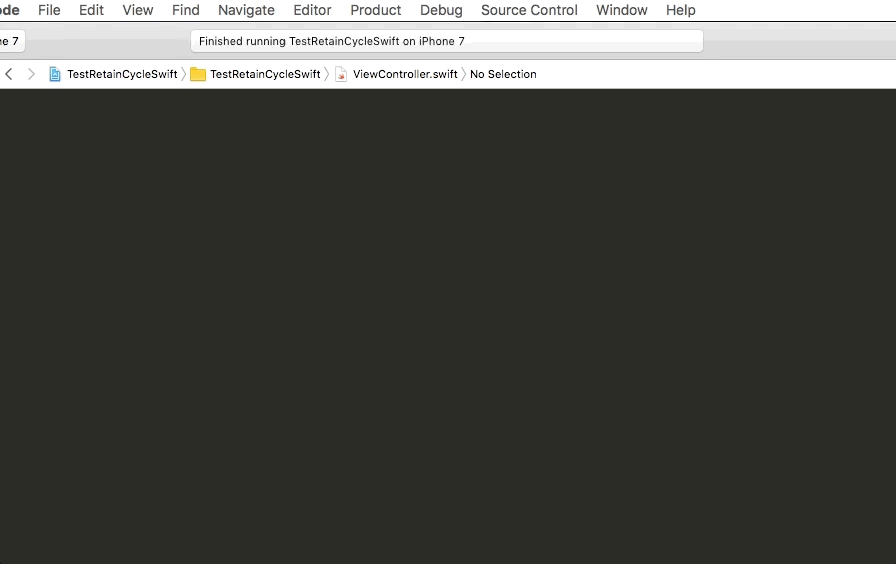The height and width of the screenshot is (564, 896).
Task: Open the Edit menu
Action: tap(91, 10)
